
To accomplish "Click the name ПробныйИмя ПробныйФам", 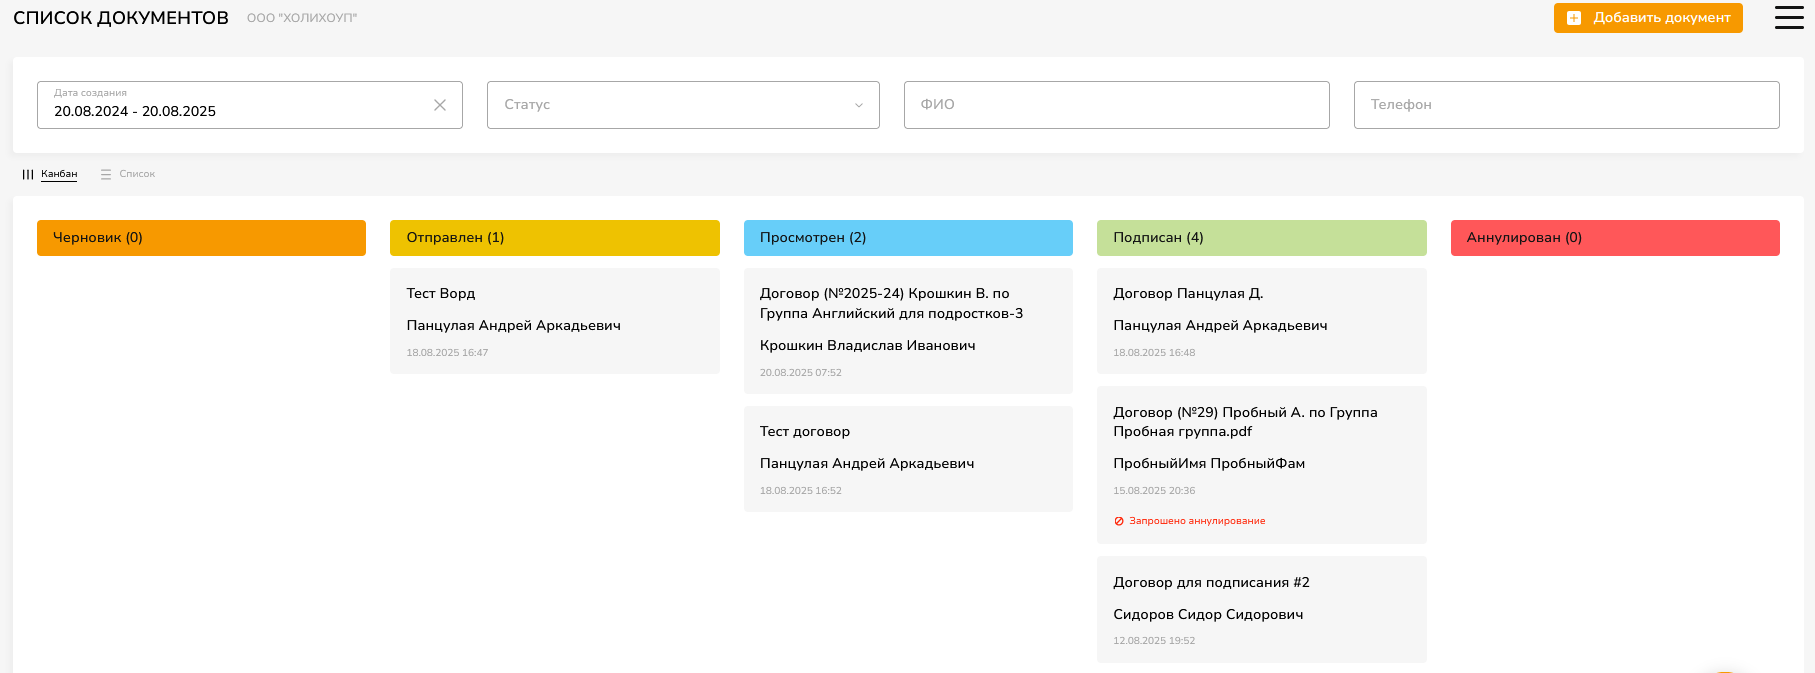I will pyautogui.click(x=1209, y=464).
